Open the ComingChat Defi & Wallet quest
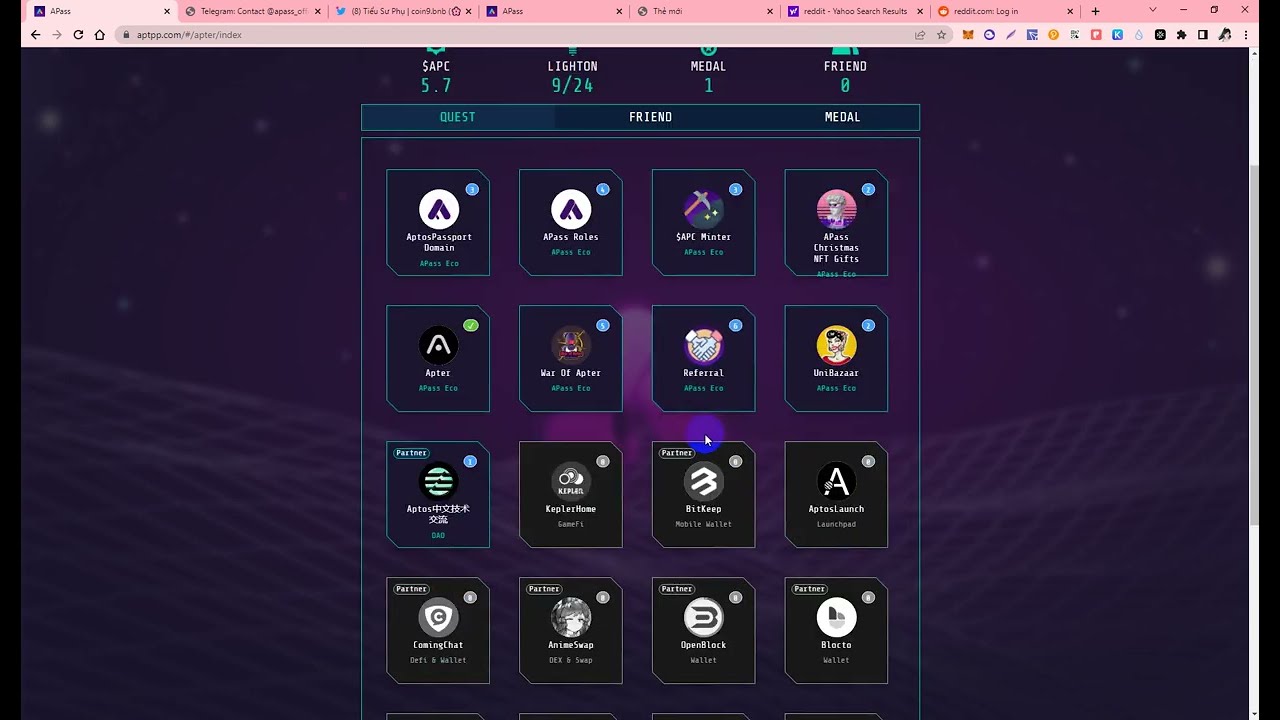This screenshot has height=720, width=1280. point(438,630)
